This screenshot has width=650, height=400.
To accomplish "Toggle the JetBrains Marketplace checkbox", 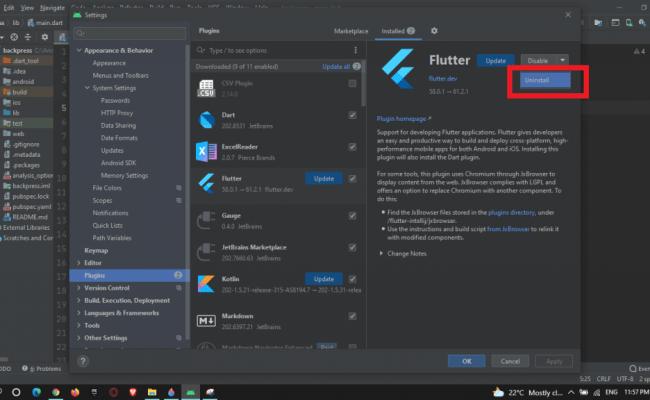I will (x=352, y=247).
